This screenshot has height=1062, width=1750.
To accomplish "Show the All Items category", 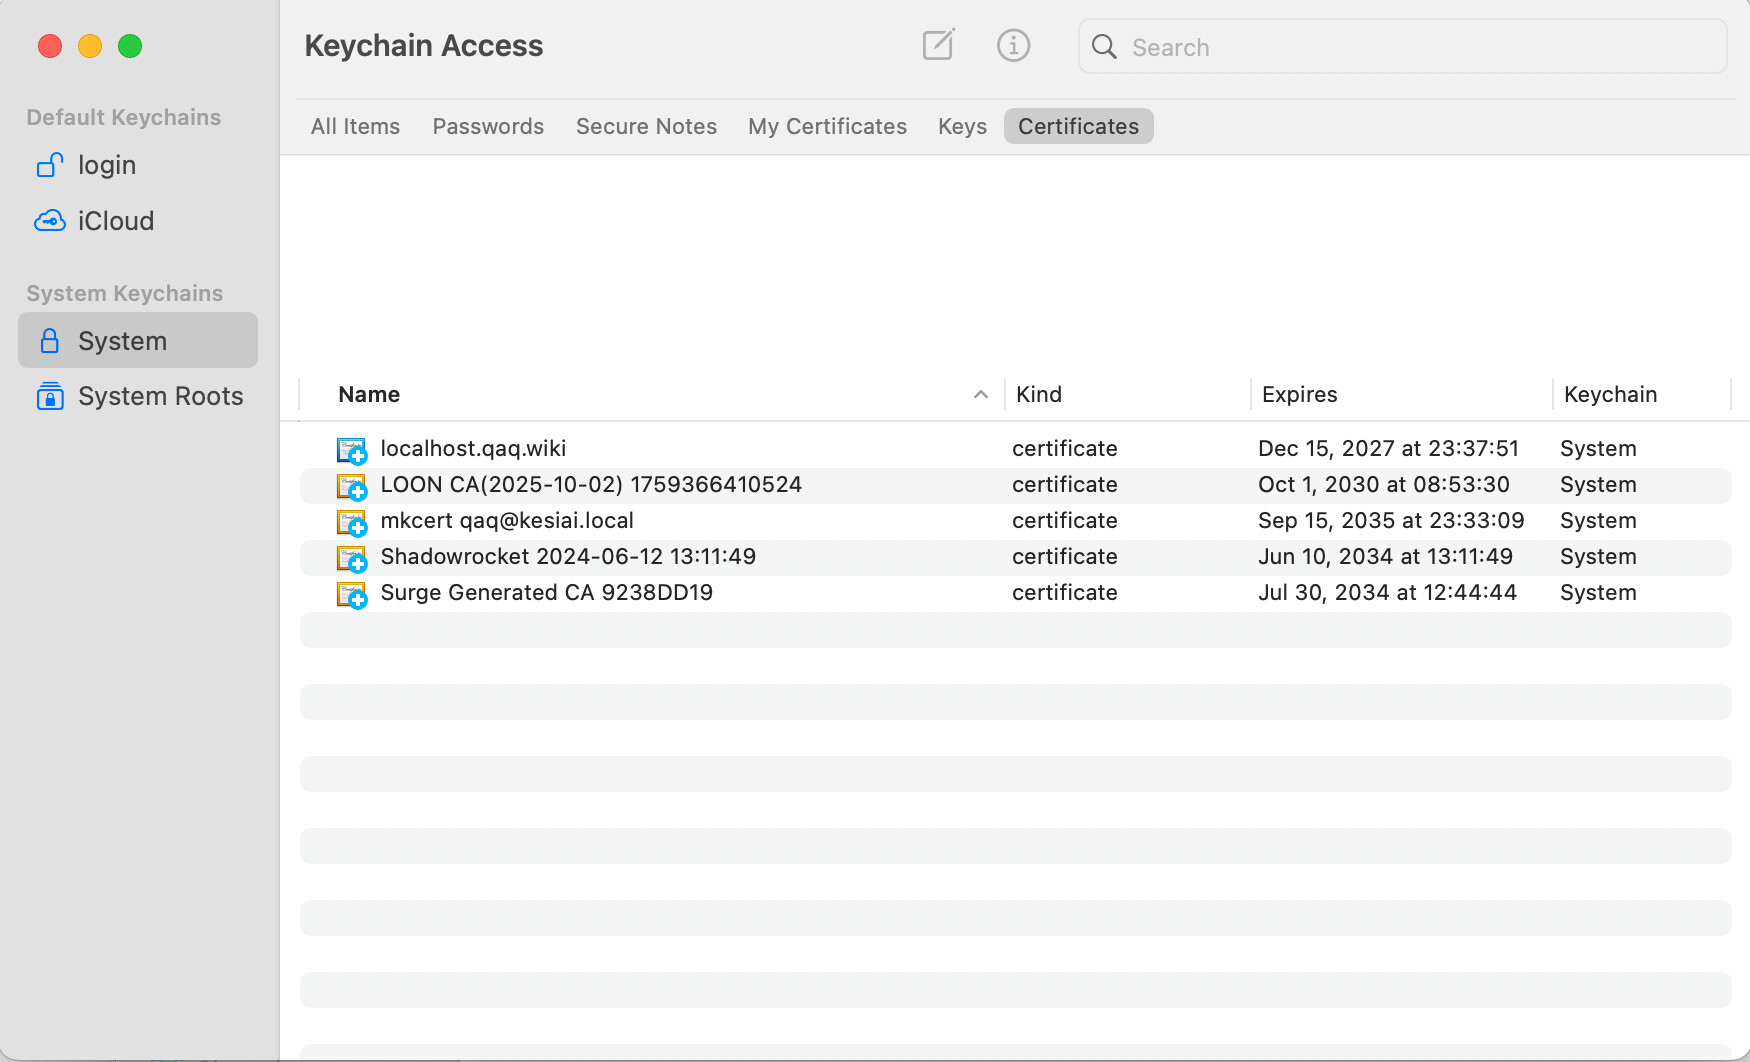I will tap(355, 126).
